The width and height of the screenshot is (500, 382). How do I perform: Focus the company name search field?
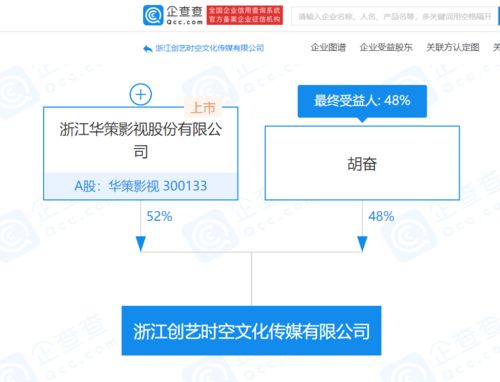coord(395,16)
